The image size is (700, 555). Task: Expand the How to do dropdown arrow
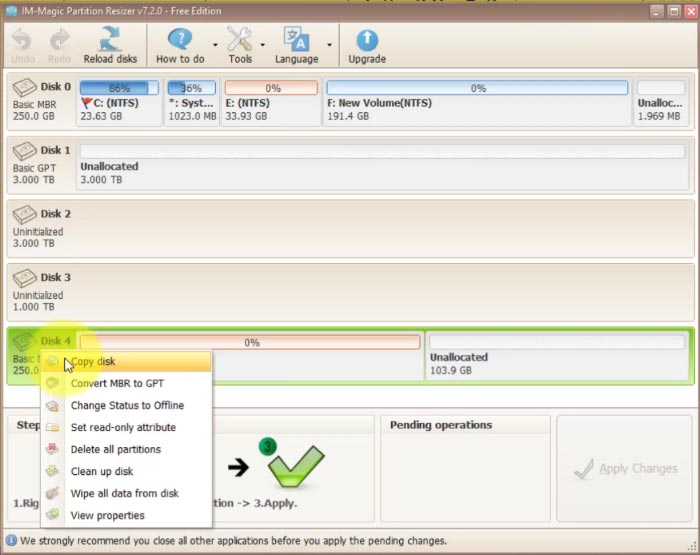click(x=215, y=45)
